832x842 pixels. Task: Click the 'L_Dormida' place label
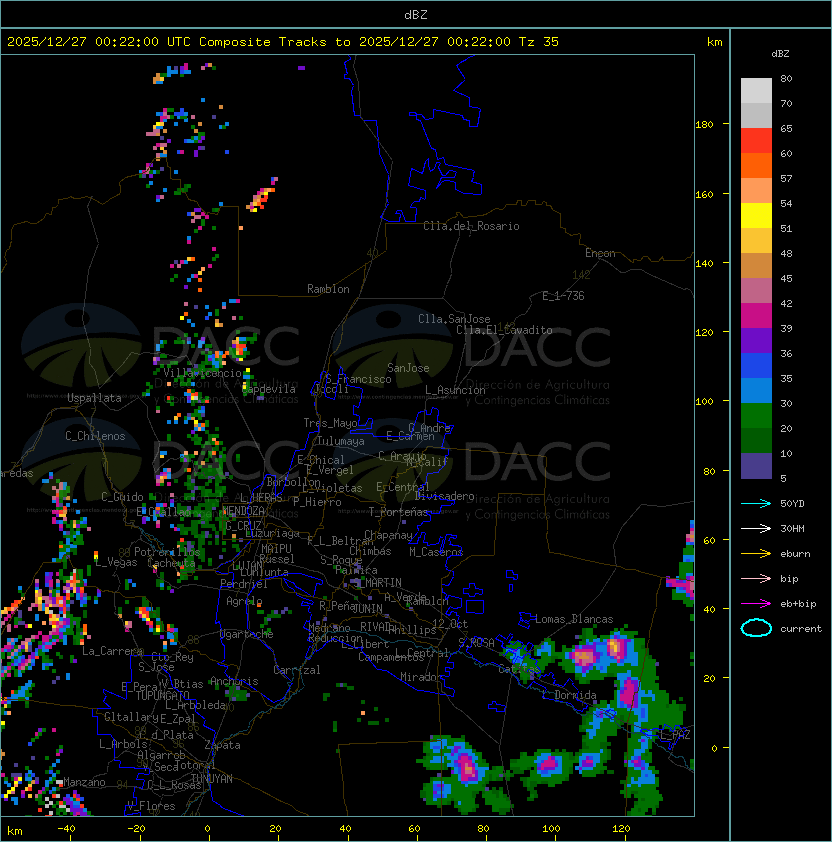pos(569,695)
